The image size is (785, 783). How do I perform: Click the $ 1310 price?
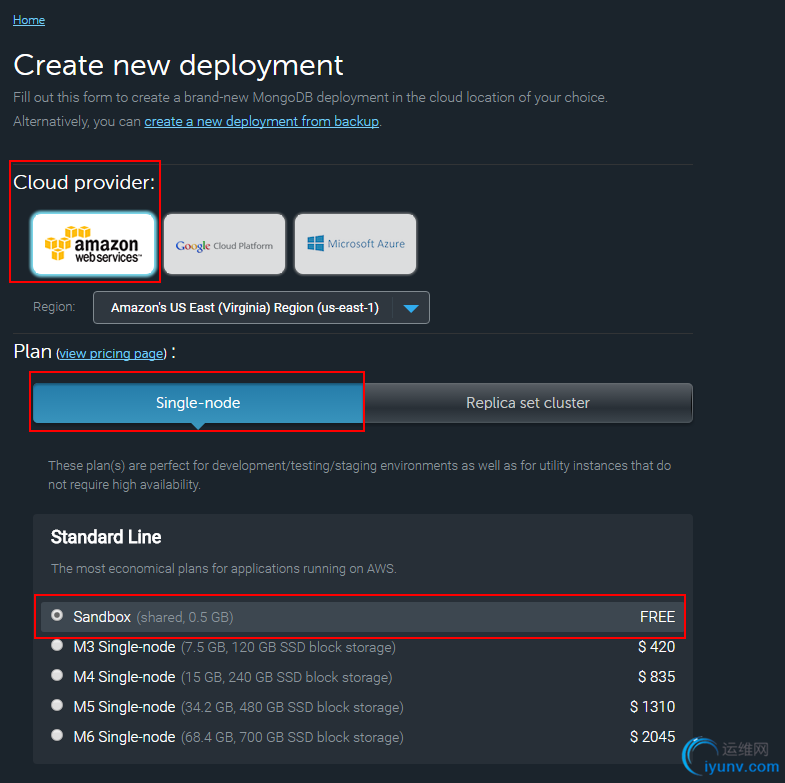652,707
